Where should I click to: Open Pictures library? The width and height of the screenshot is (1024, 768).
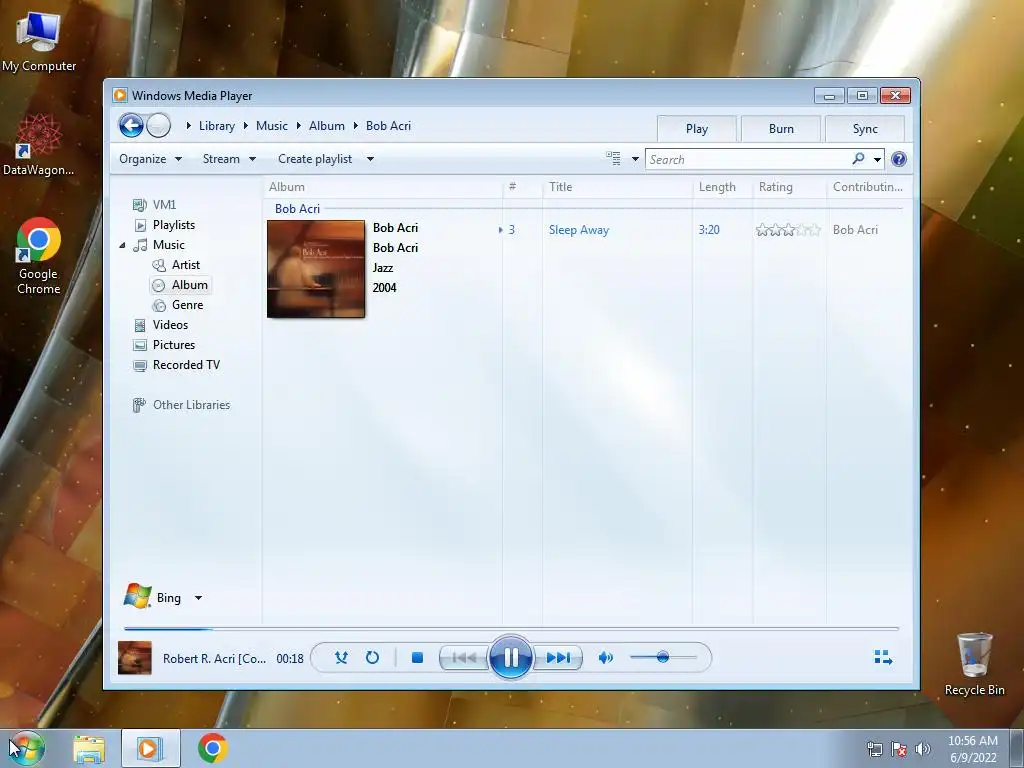(x=174, y=345)
